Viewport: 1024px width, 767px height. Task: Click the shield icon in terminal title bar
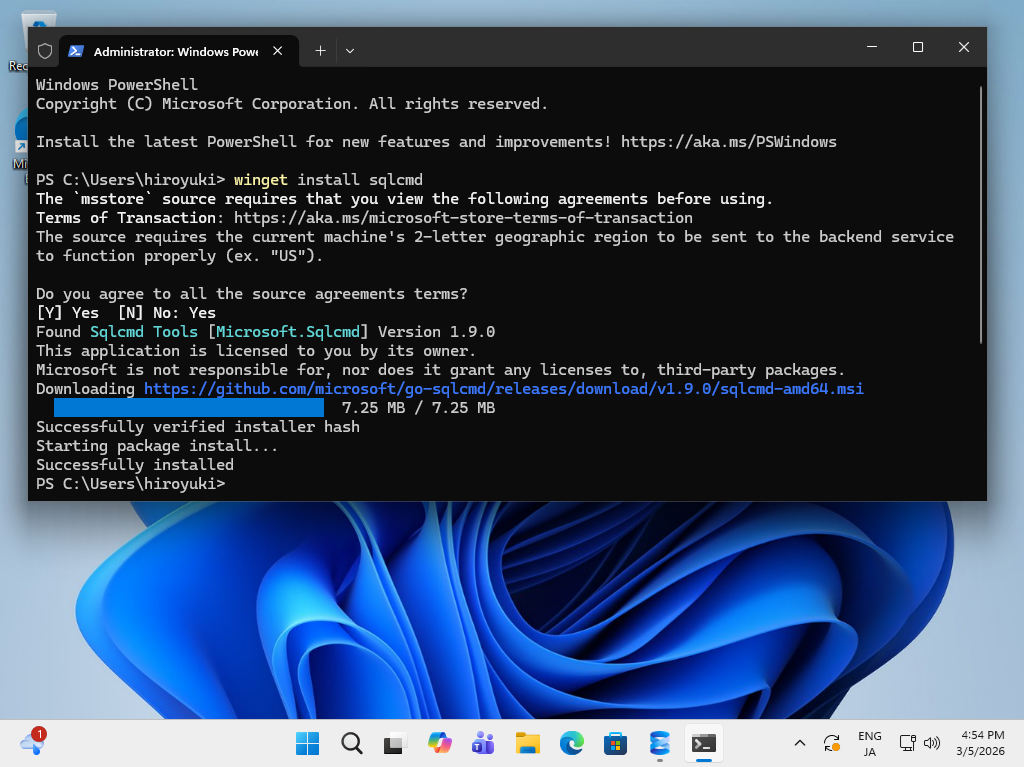click(x=44, y=51)
